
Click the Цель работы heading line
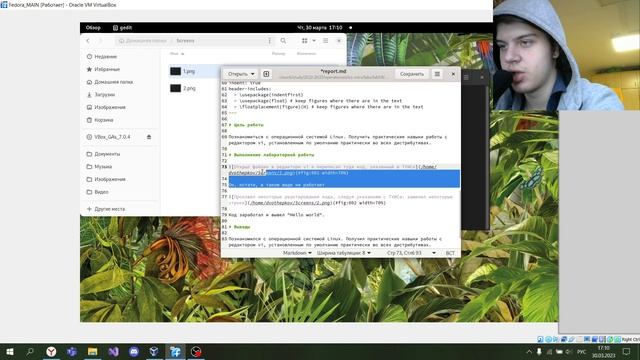click(246, 125)
